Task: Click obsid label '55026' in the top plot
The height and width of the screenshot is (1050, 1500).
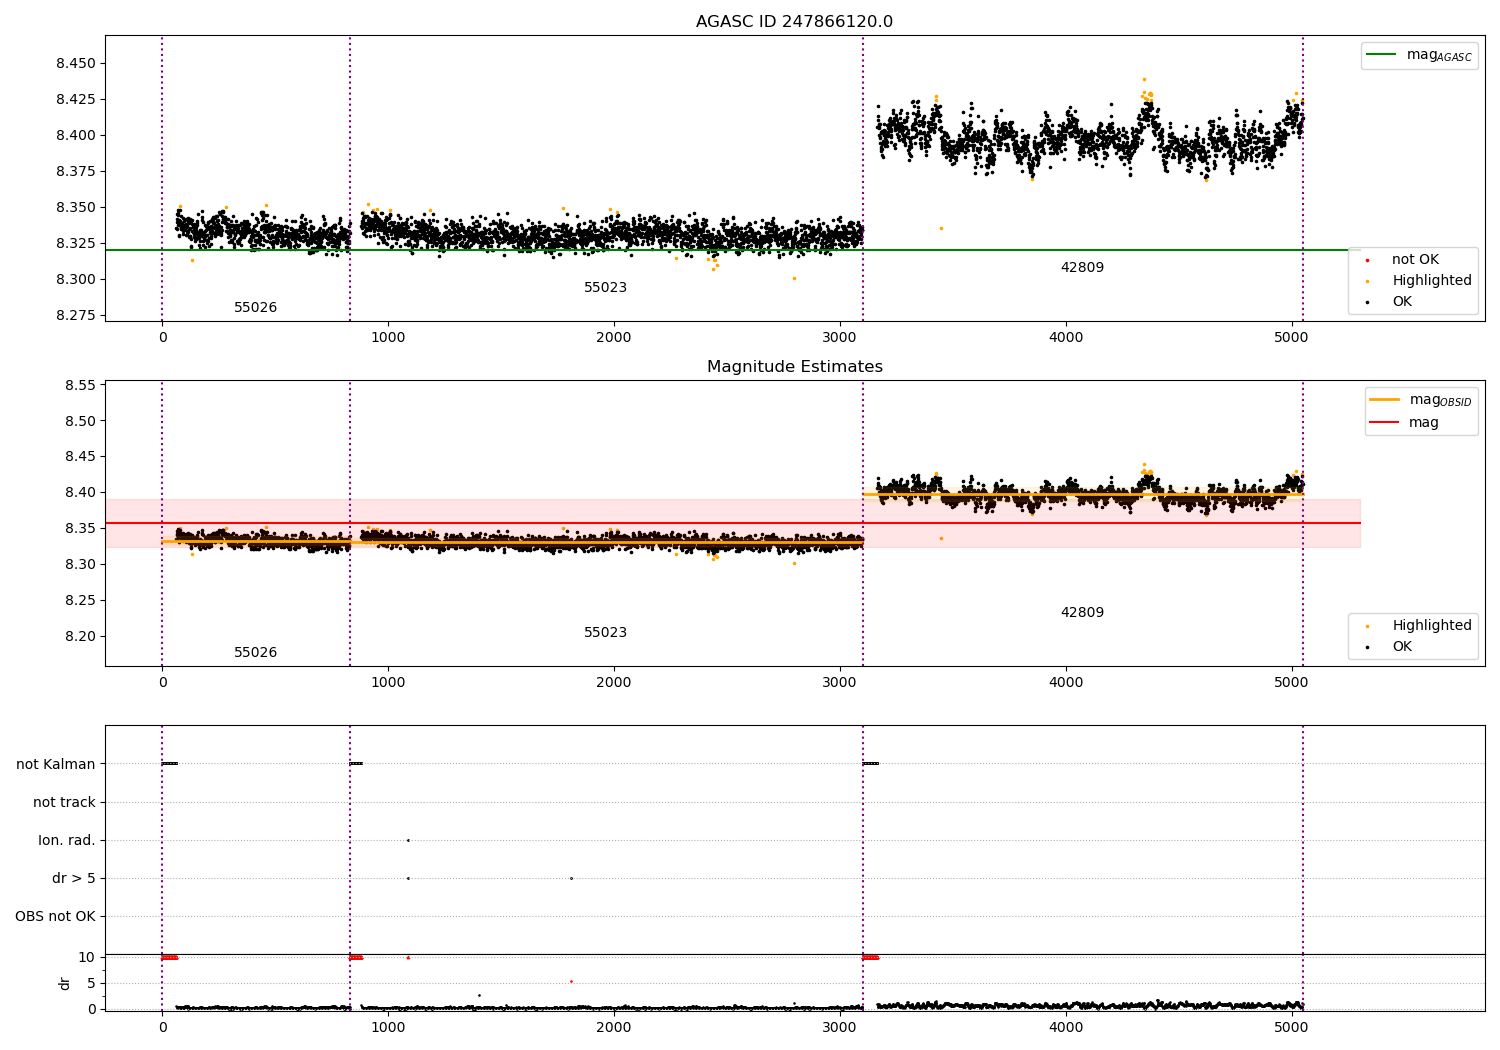Action: 256,308
